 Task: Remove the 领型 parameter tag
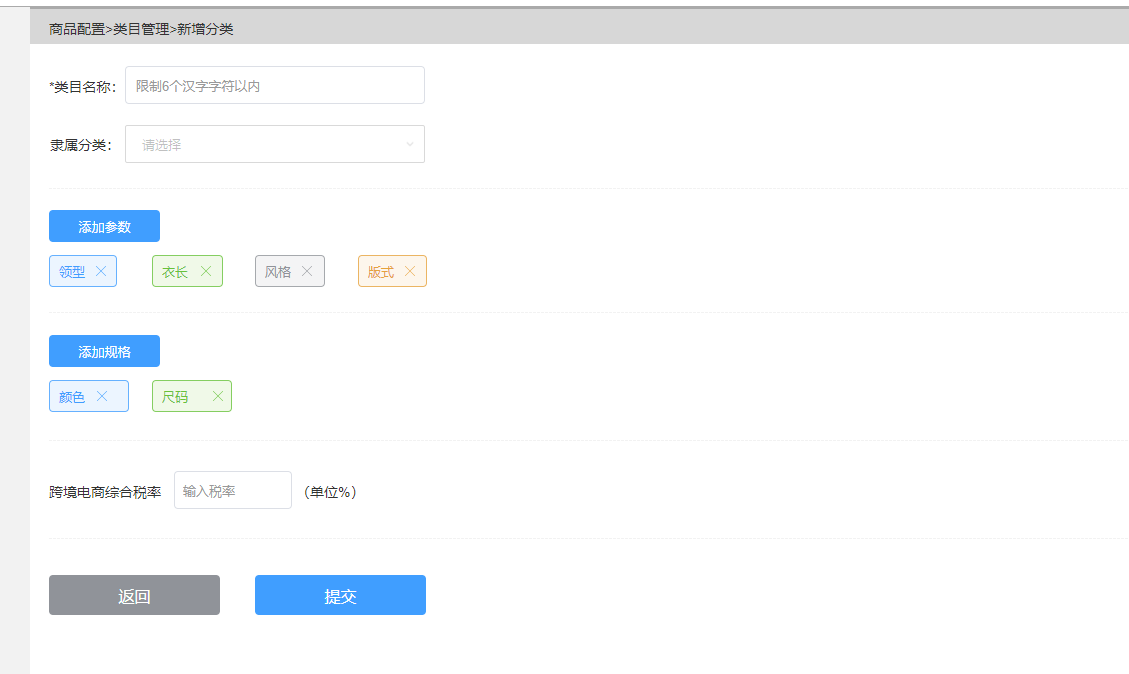click(101, 271)
